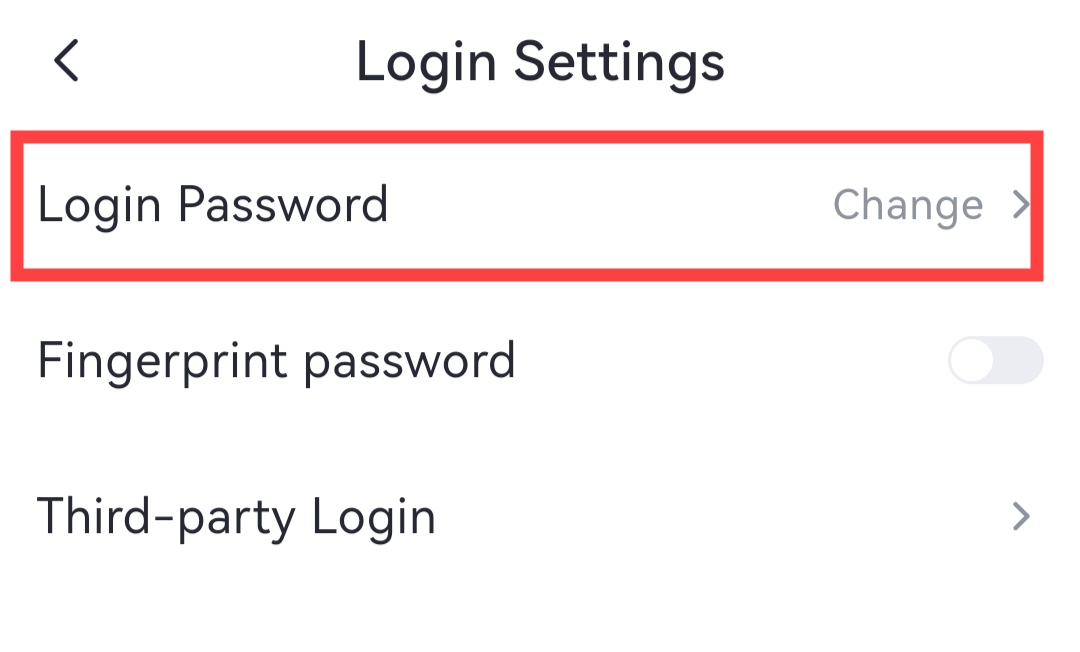
Task: Tap the chevron beside Change
Action: pyautogui.click(x=1020, y=205)
